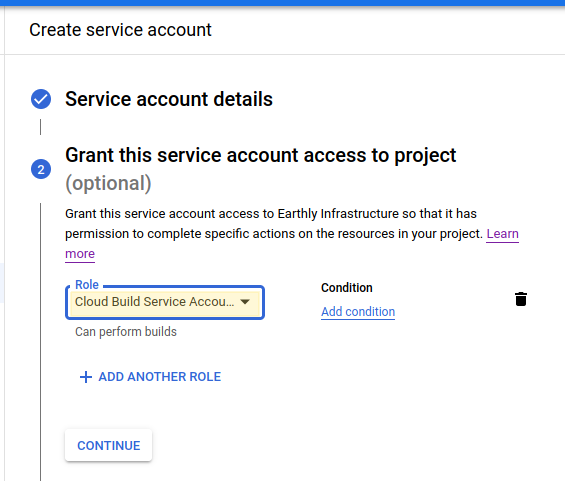Click the blue top header bar
Image resolution: width=565 pixels, height=481 pixels.
tap(282, 3)
